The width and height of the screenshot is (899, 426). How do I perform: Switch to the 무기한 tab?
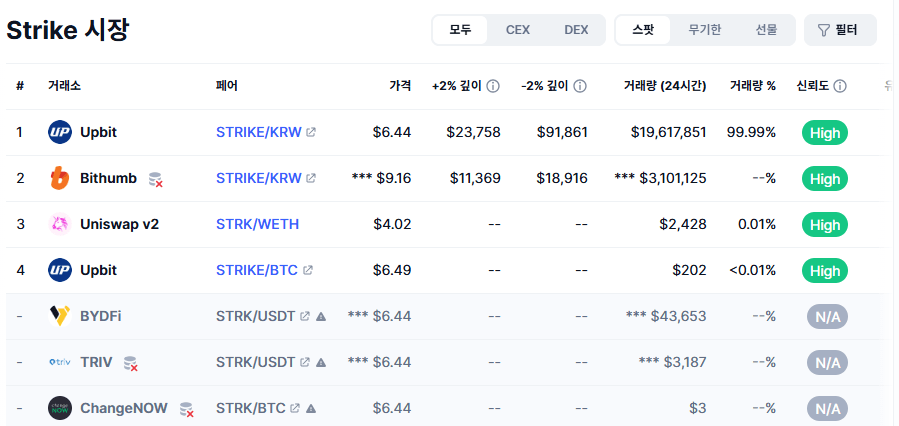point(705,30)
